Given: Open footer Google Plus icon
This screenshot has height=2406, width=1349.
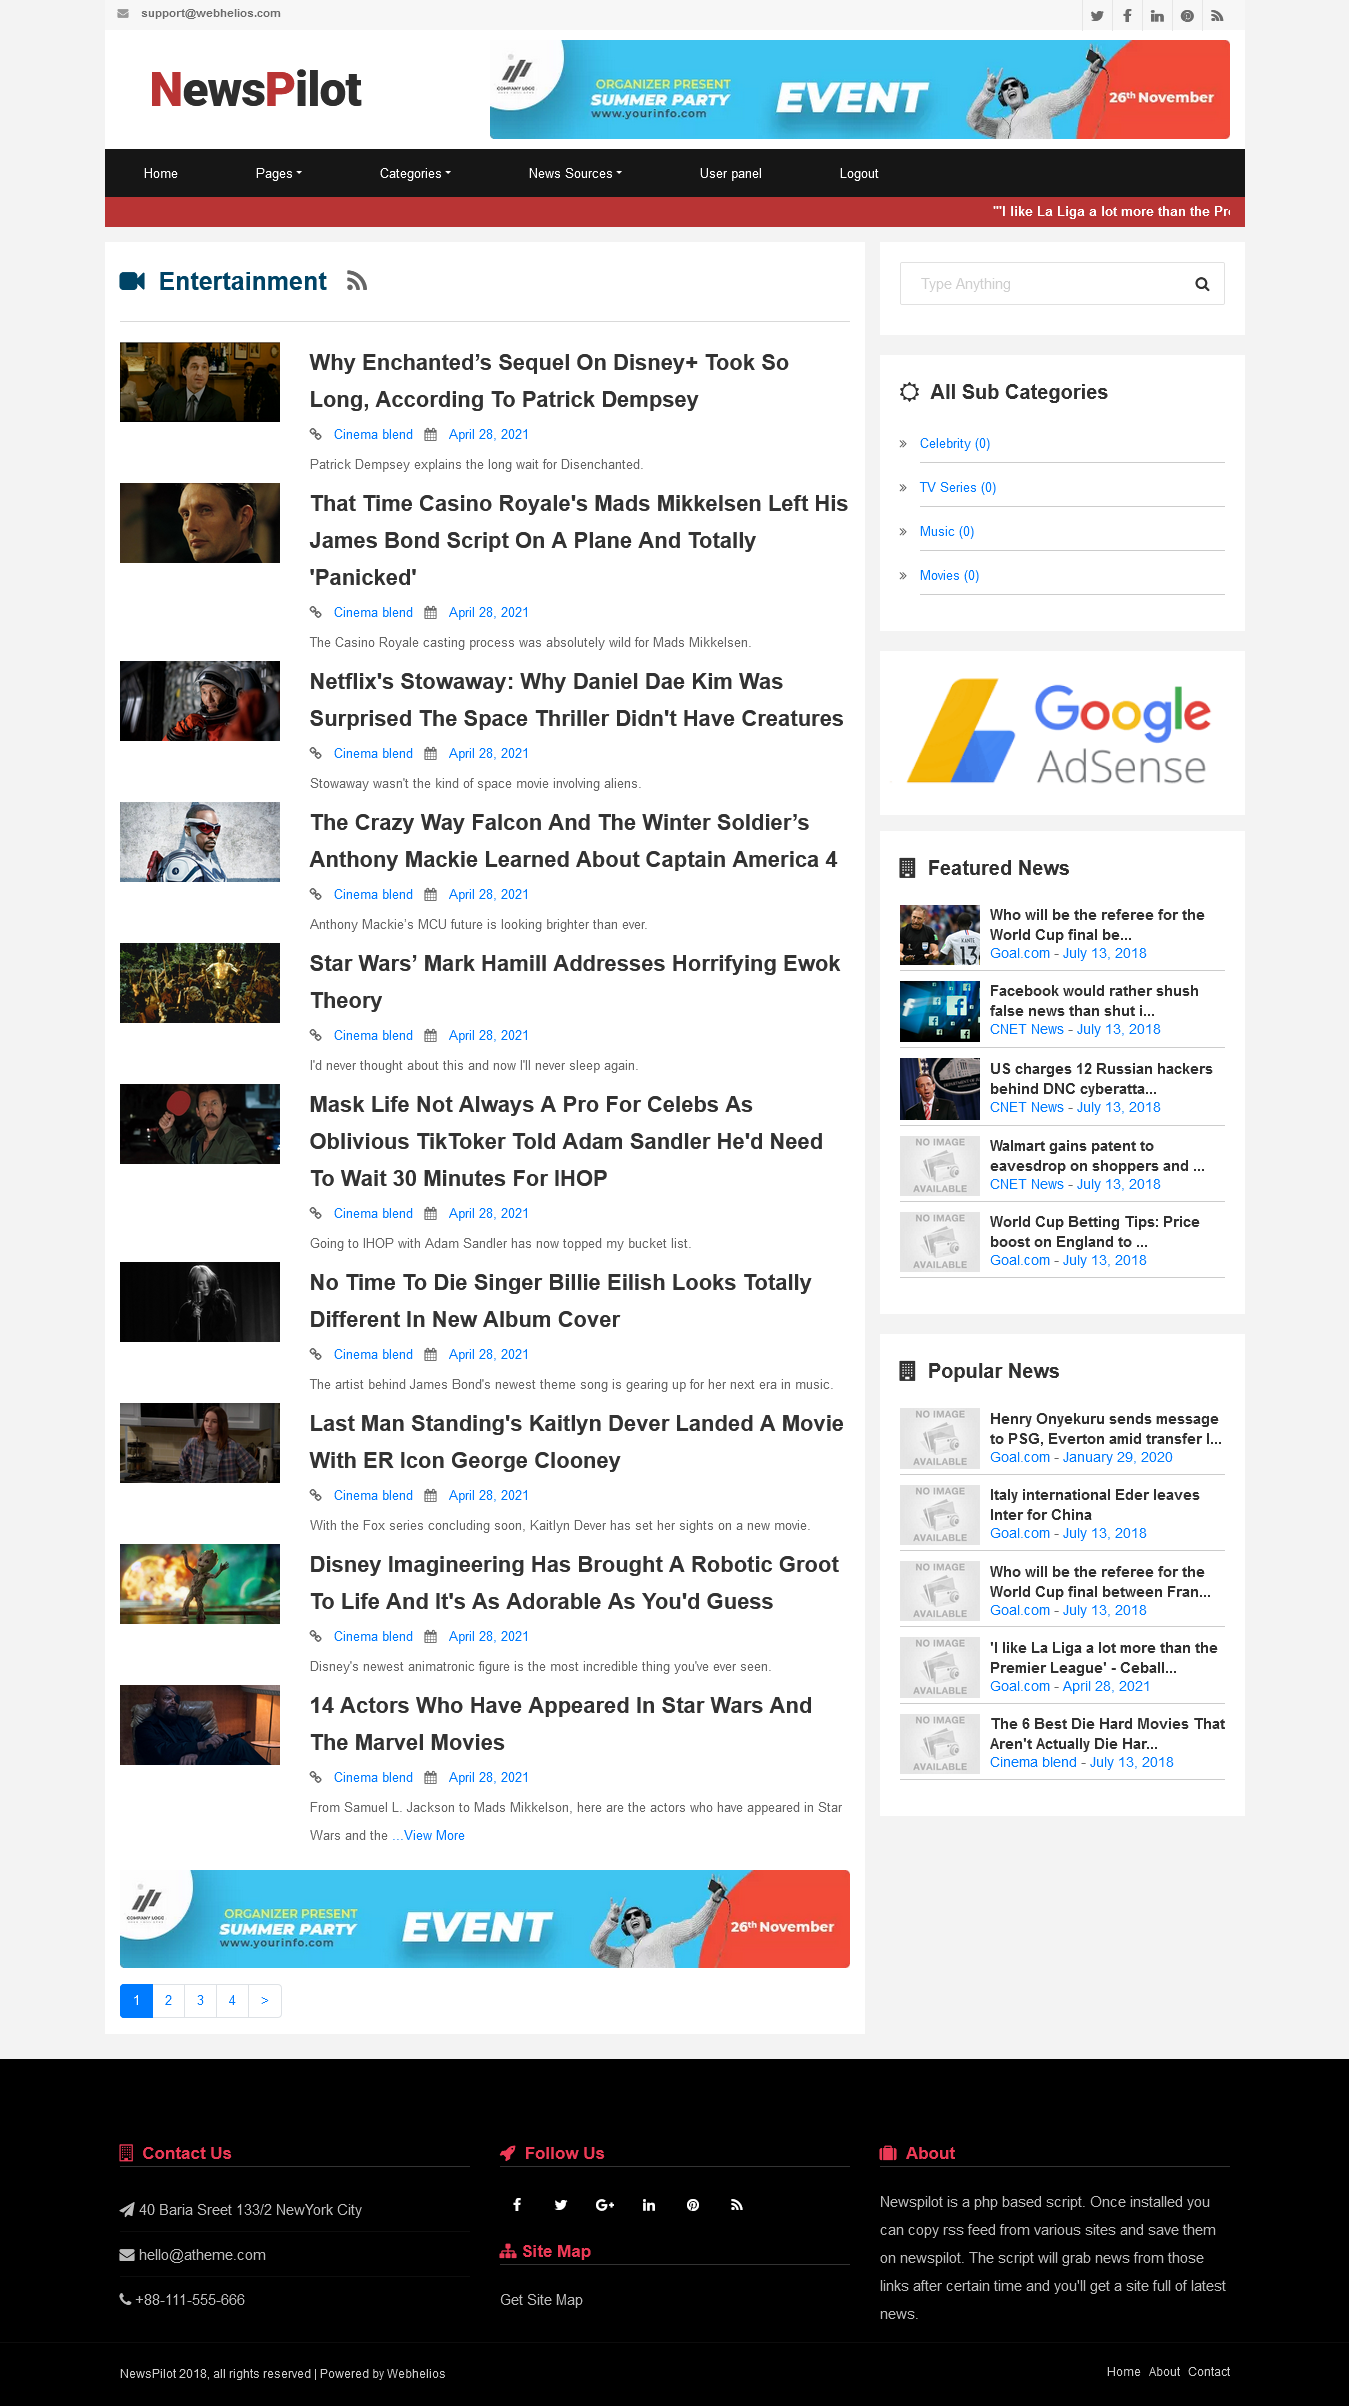Looking at the screenshot, I should click(x=605, y=2205).
